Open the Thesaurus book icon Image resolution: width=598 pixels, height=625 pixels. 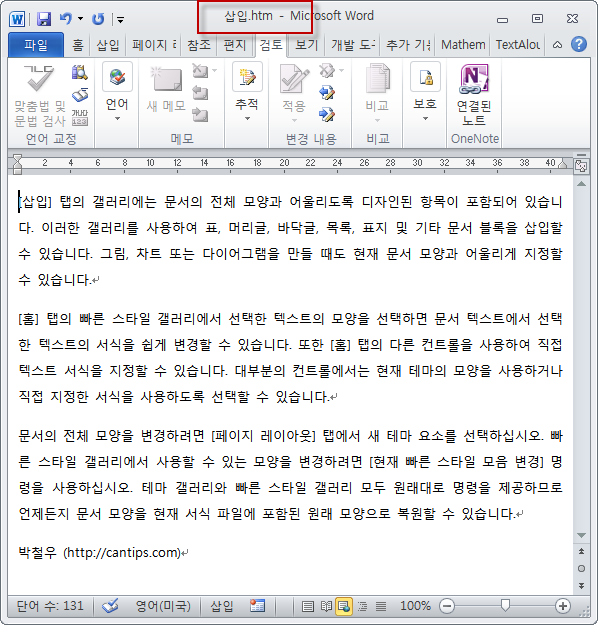(80, 95)
